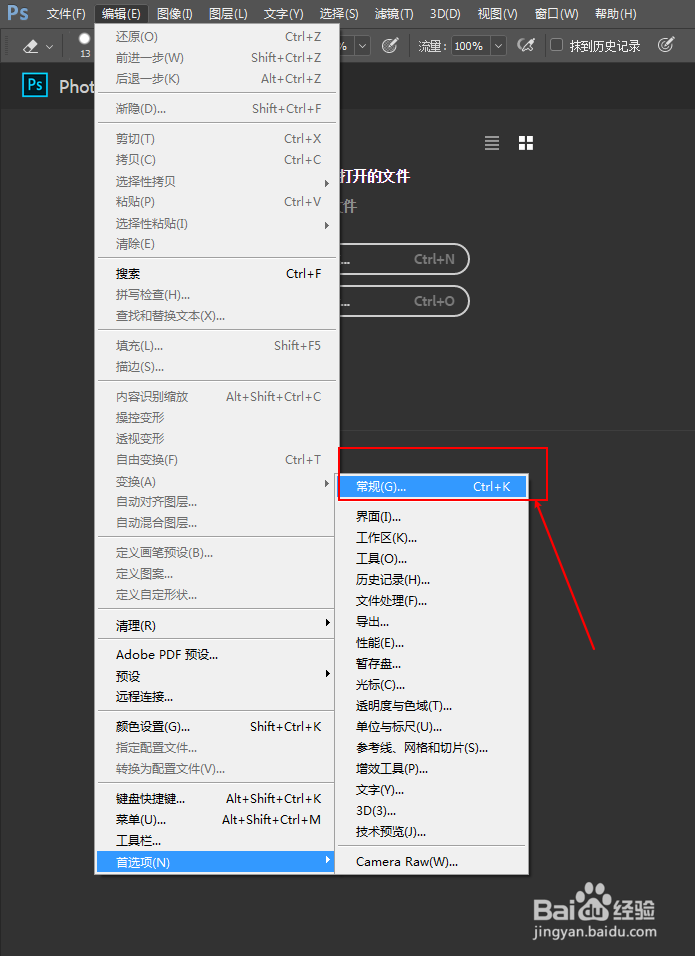Screen dimensions: 695x956
Task: Click the tablet pressure size icon
Action: click(x=666, y=45)
